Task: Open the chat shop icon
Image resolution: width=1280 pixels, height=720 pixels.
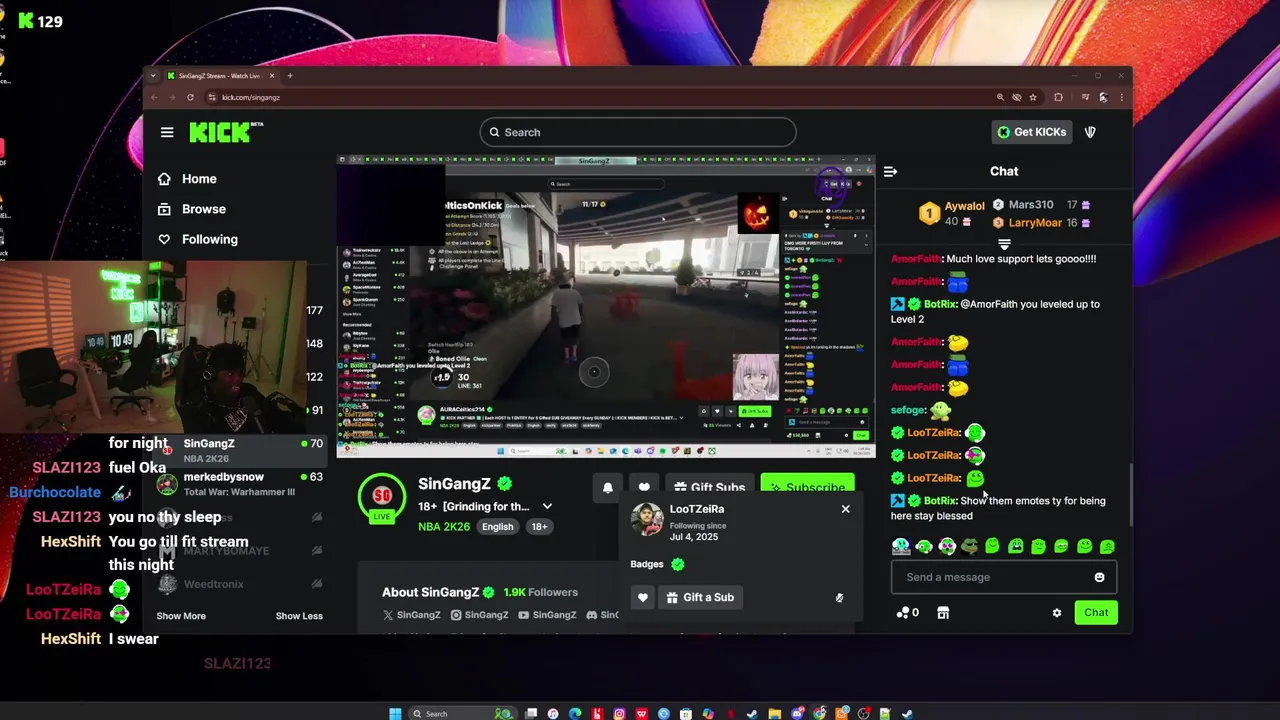Action: point(943,613)
